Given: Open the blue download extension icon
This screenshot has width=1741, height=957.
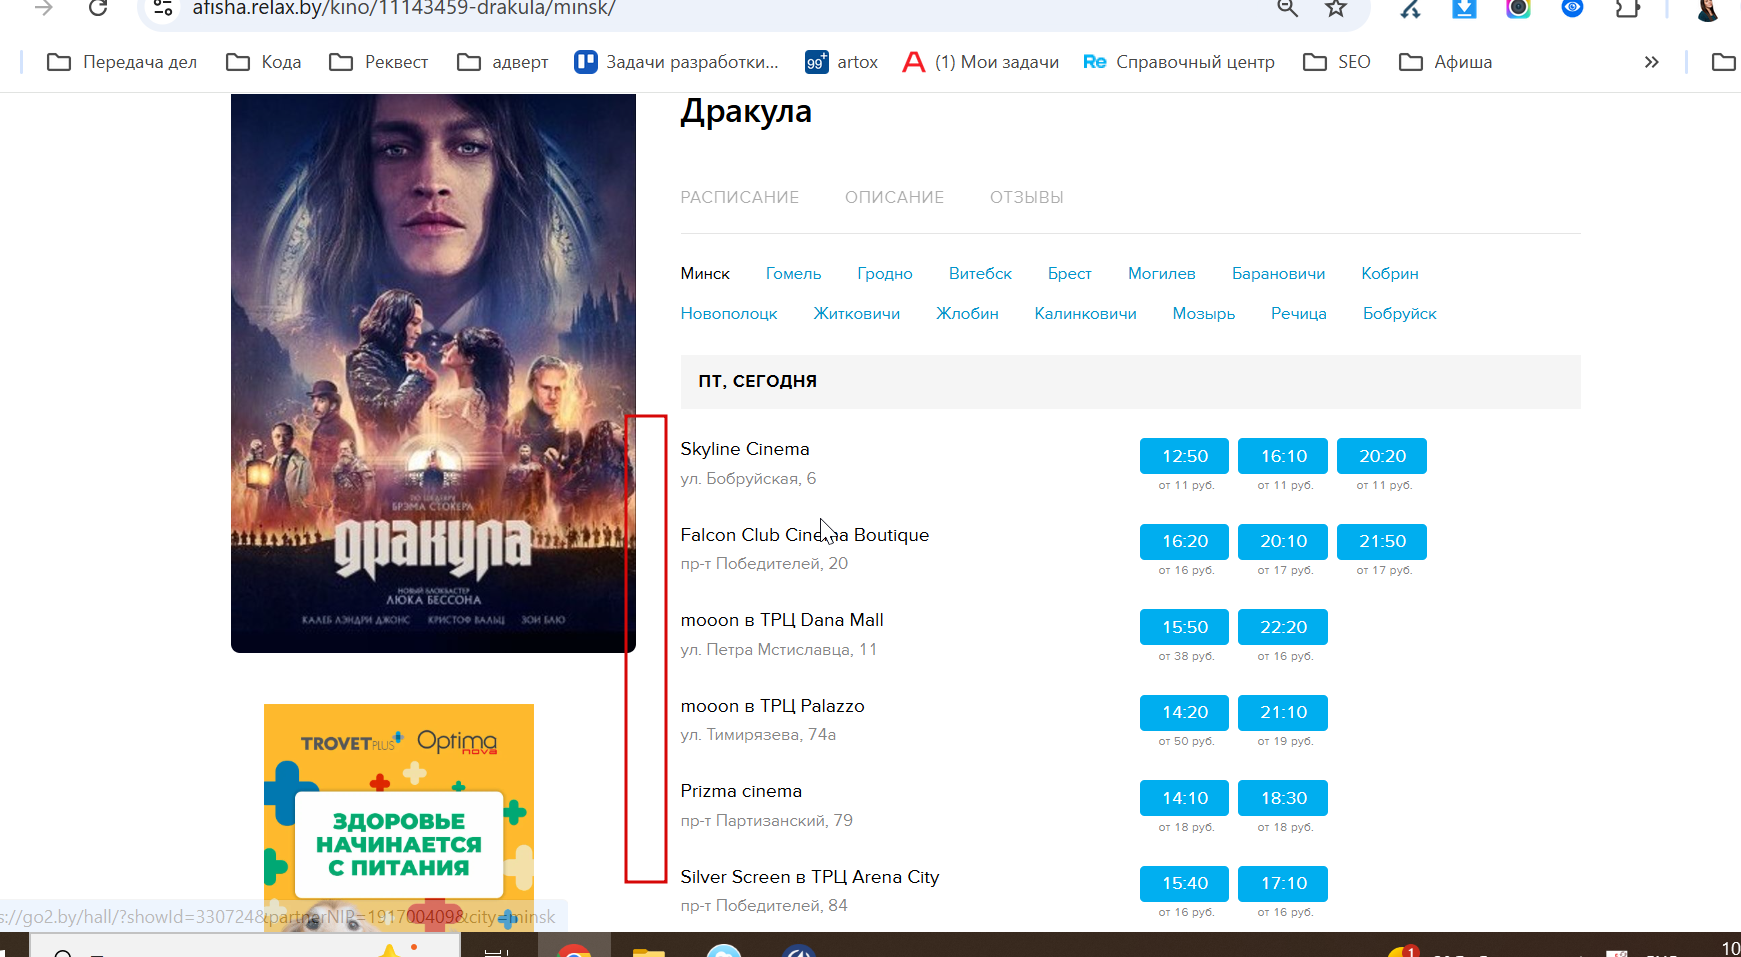Looking at the screenshot, I should [1464, 9].
